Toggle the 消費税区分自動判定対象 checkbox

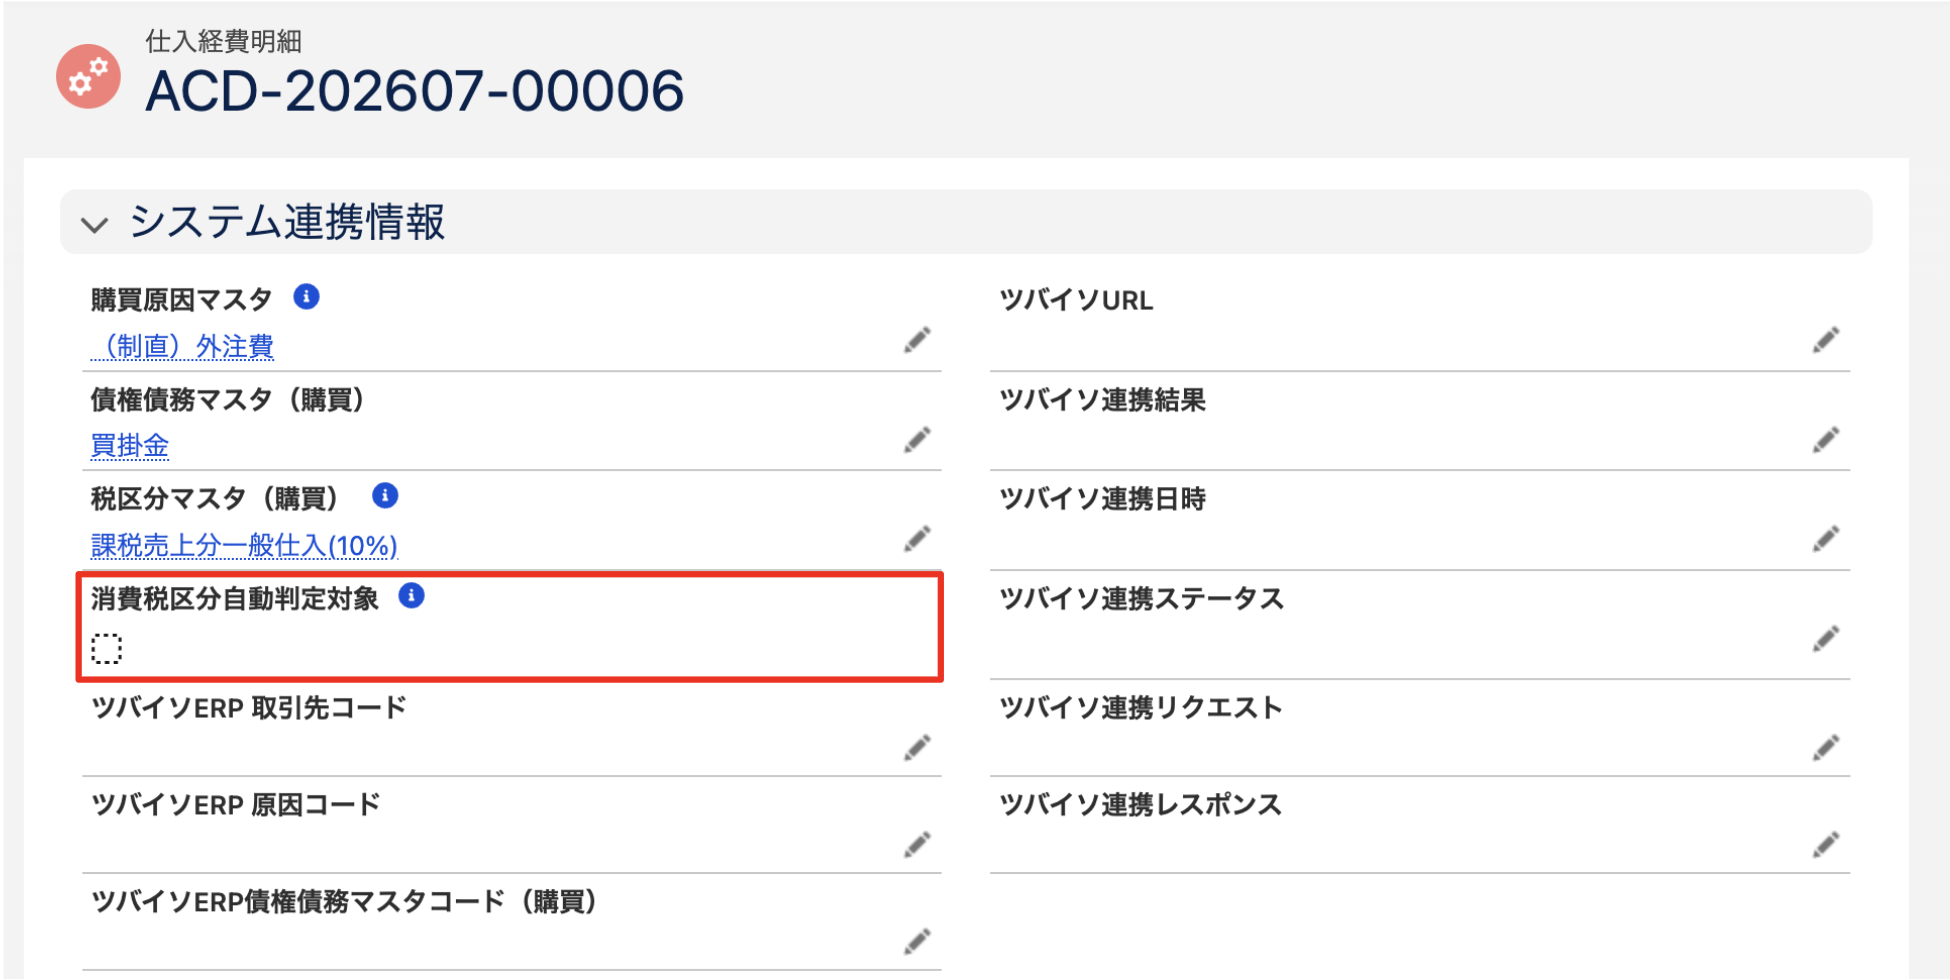coord(107,649)
